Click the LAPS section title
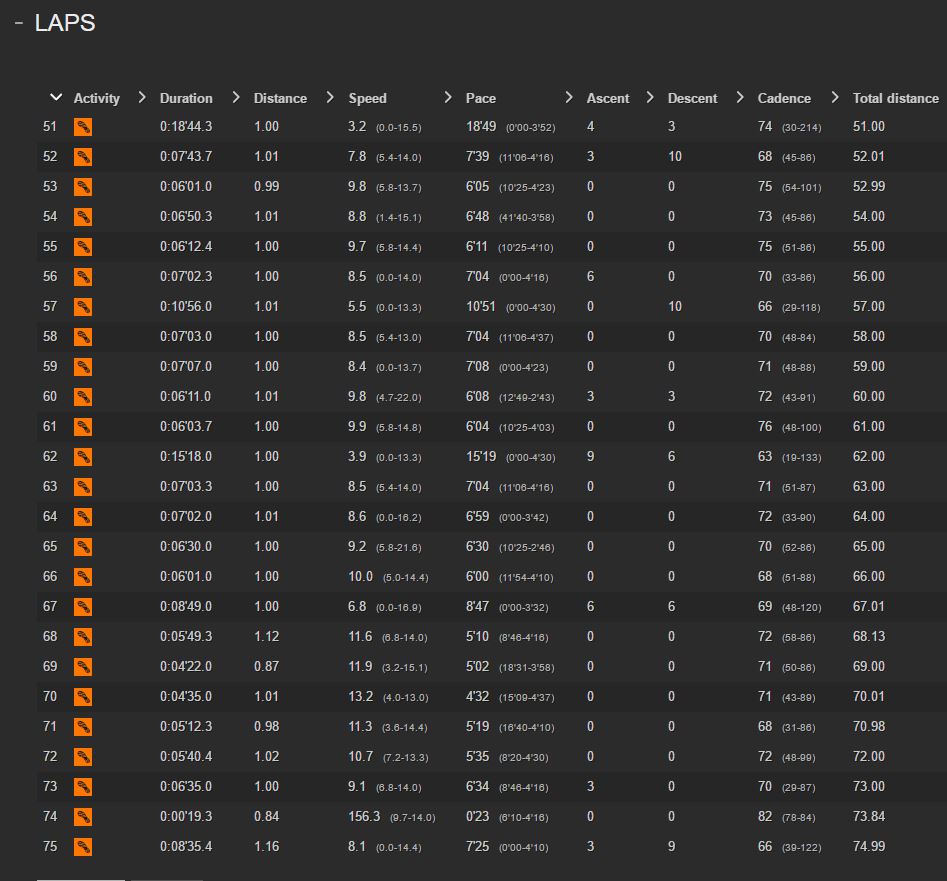947x881 pixels. click(65, 23)
